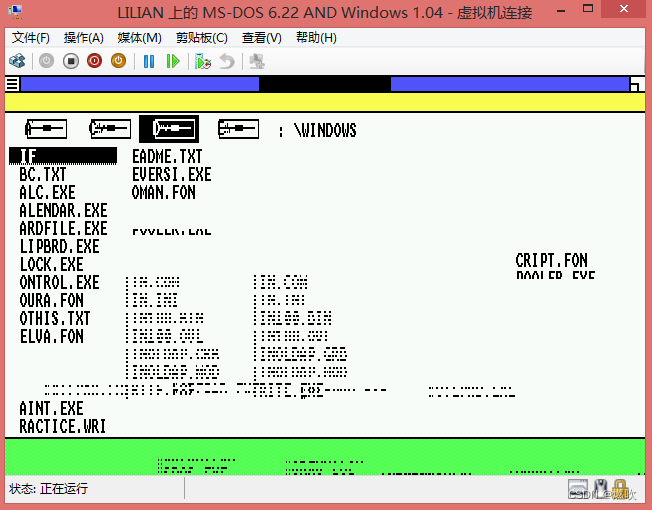Select the RACTICE.WRI file

[63, 426]
